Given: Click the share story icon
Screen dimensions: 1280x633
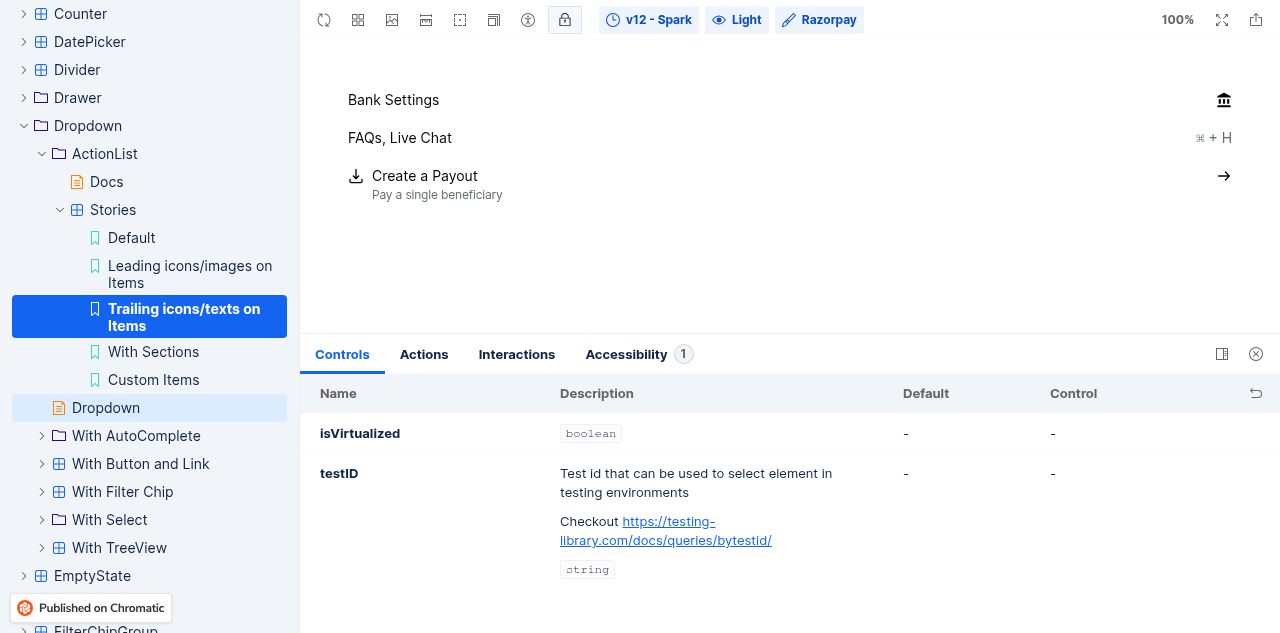Looking at the screenshot, I should click(1256, 20).
